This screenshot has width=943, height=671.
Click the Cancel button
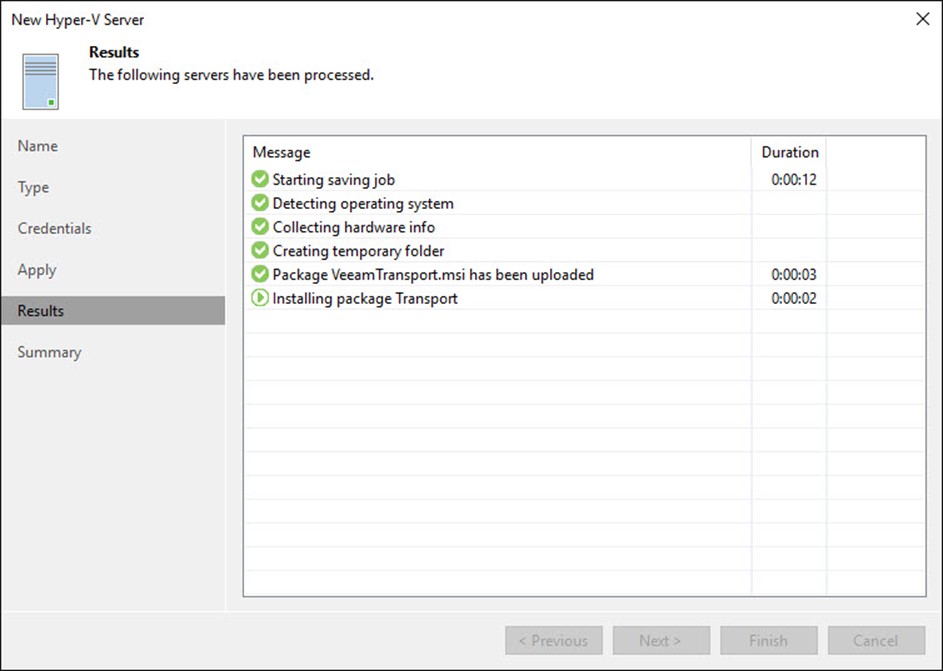tap(876, 640)
